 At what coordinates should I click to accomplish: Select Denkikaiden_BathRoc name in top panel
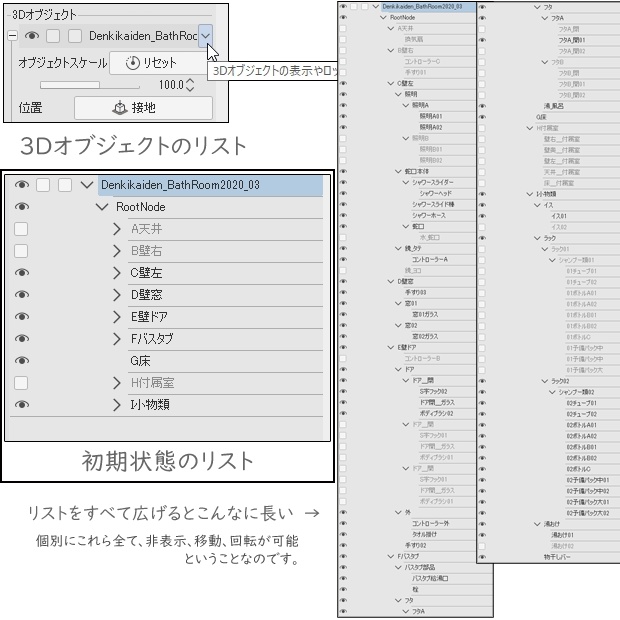click(x=143, y=36)
